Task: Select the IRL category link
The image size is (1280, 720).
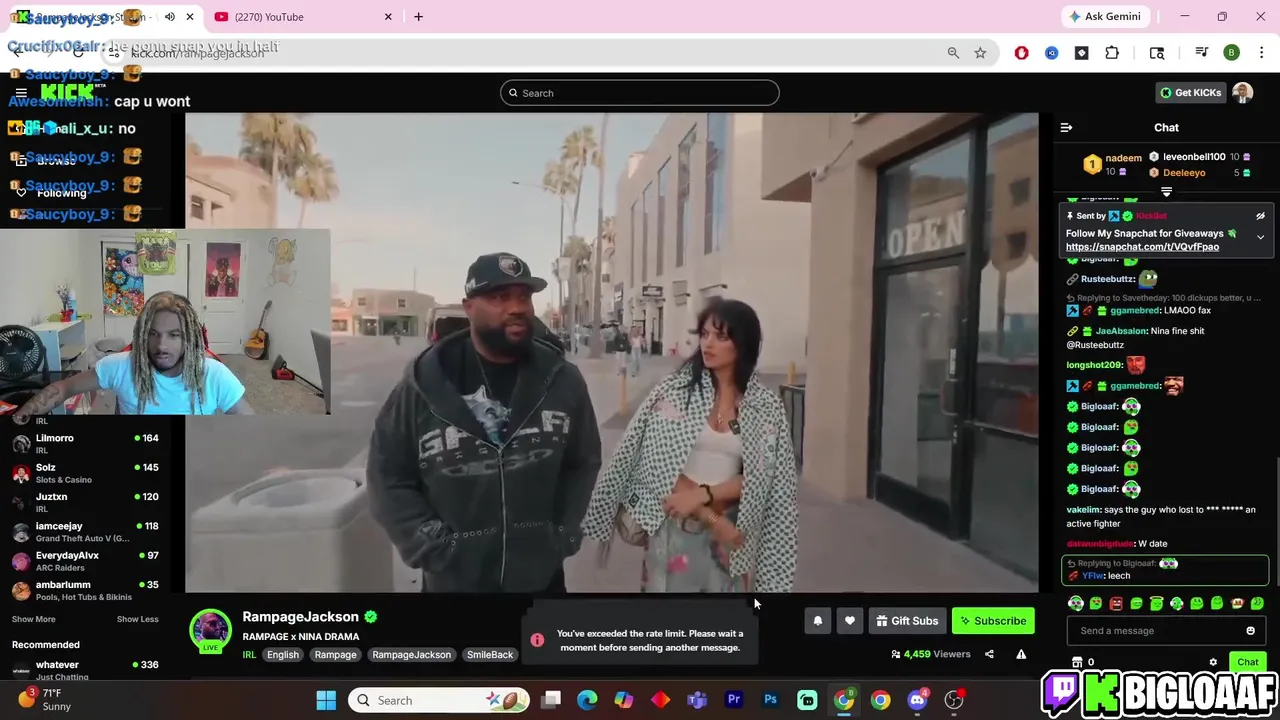Action: 249,655
